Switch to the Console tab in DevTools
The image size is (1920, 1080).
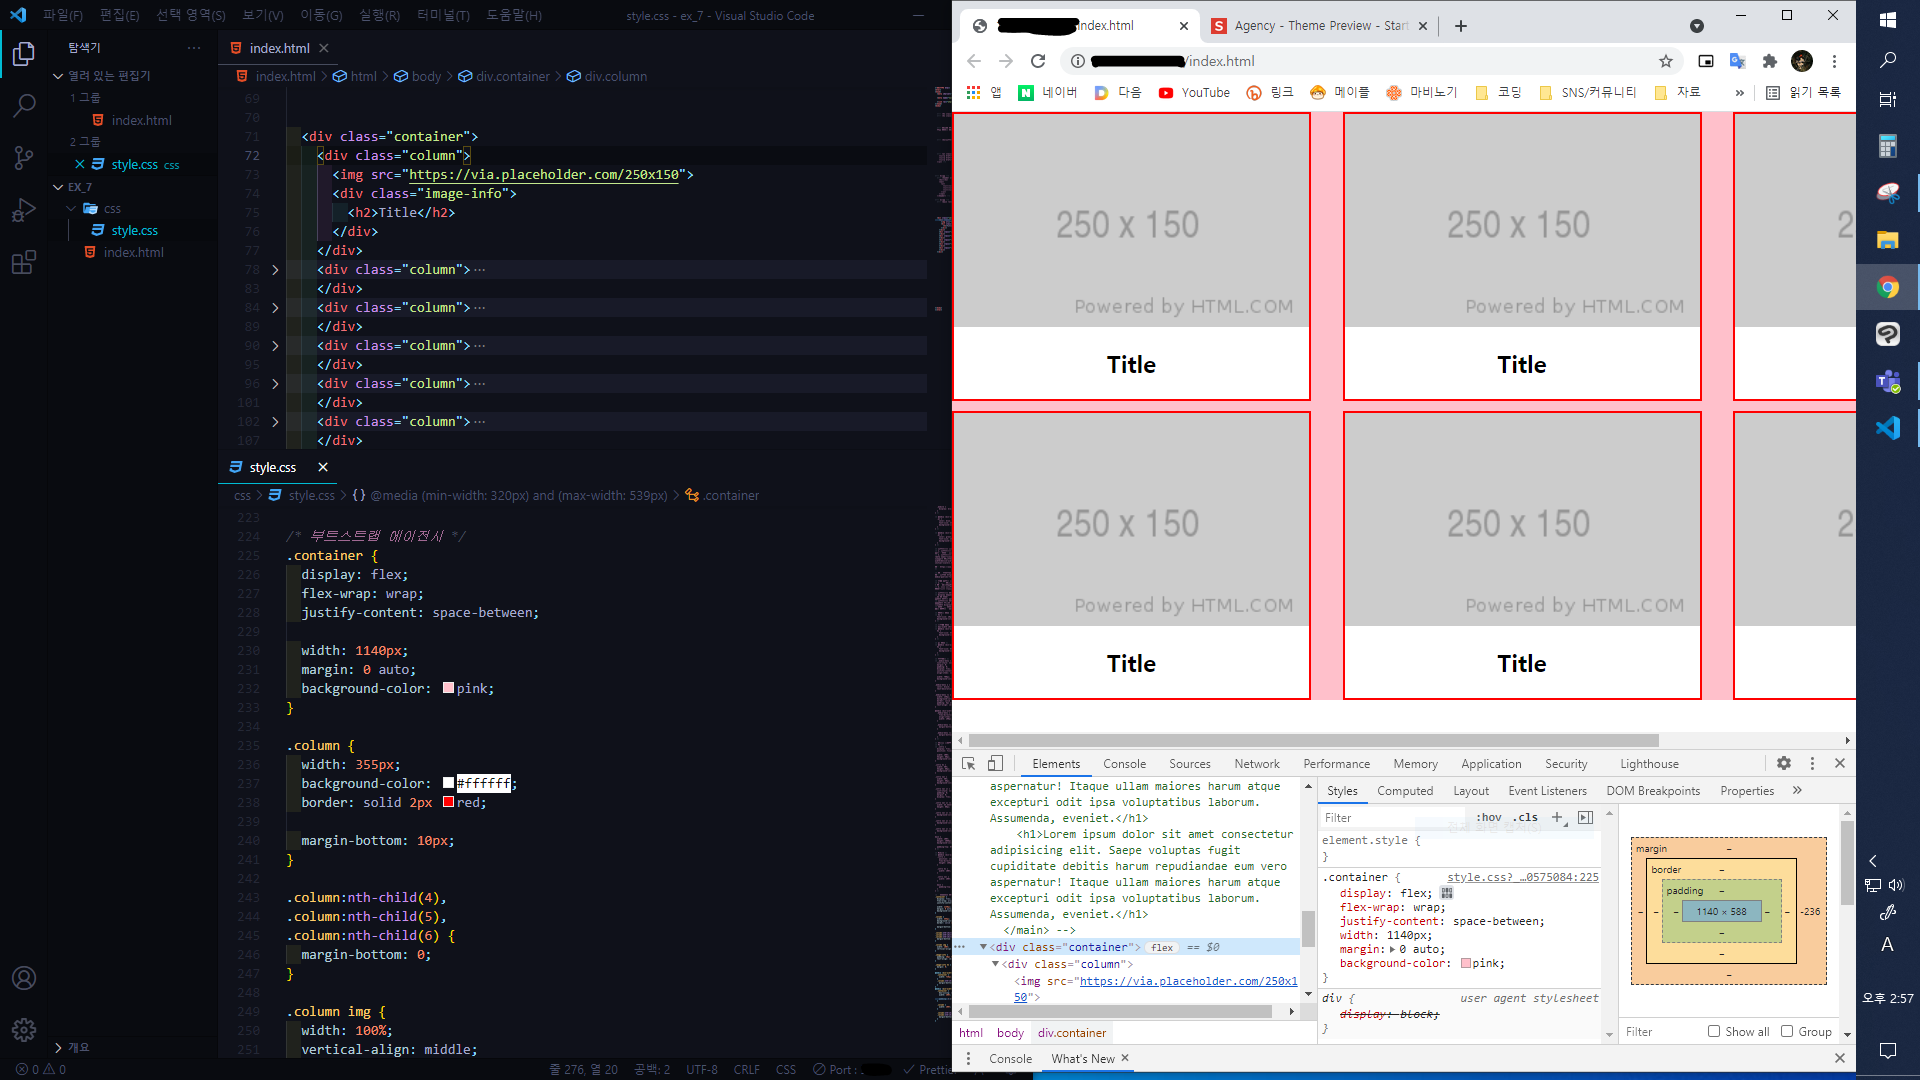pyautogui.click(x=1124, y=764)
